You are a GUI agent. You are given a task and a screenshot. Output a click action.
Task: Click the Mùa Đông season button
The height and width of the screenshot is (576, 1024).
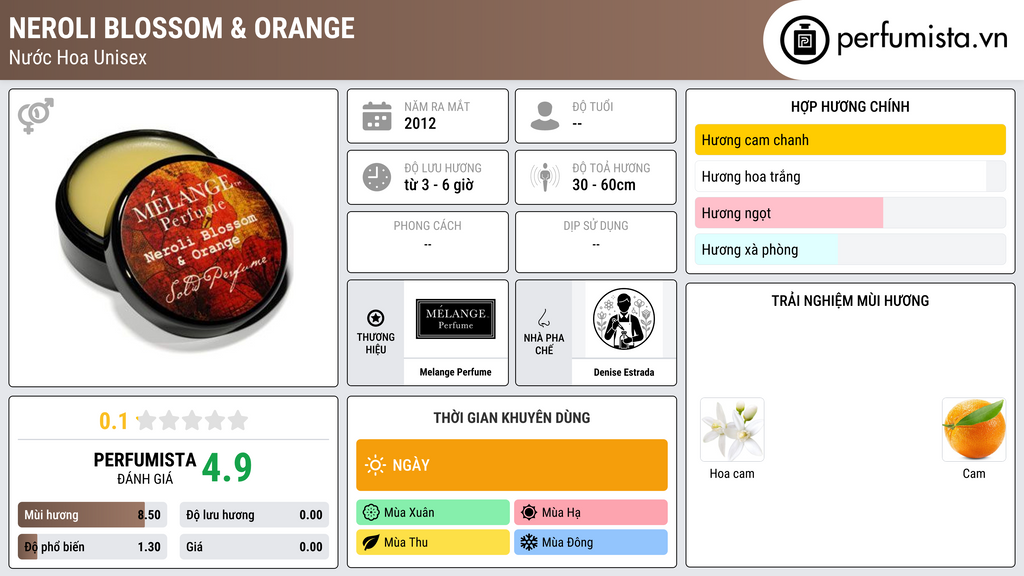tap(591, 542)
